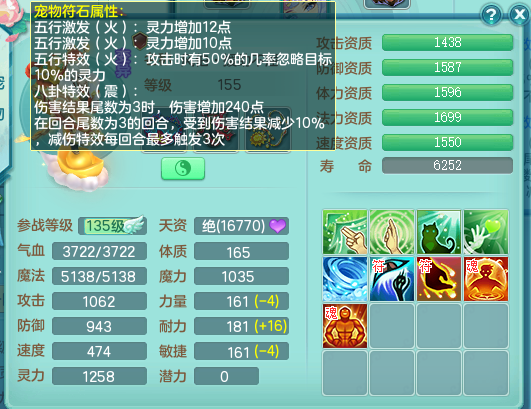Open the black cat skill icon
The image size is (531, 409).
pyautogui.click(x=439, y=232)
